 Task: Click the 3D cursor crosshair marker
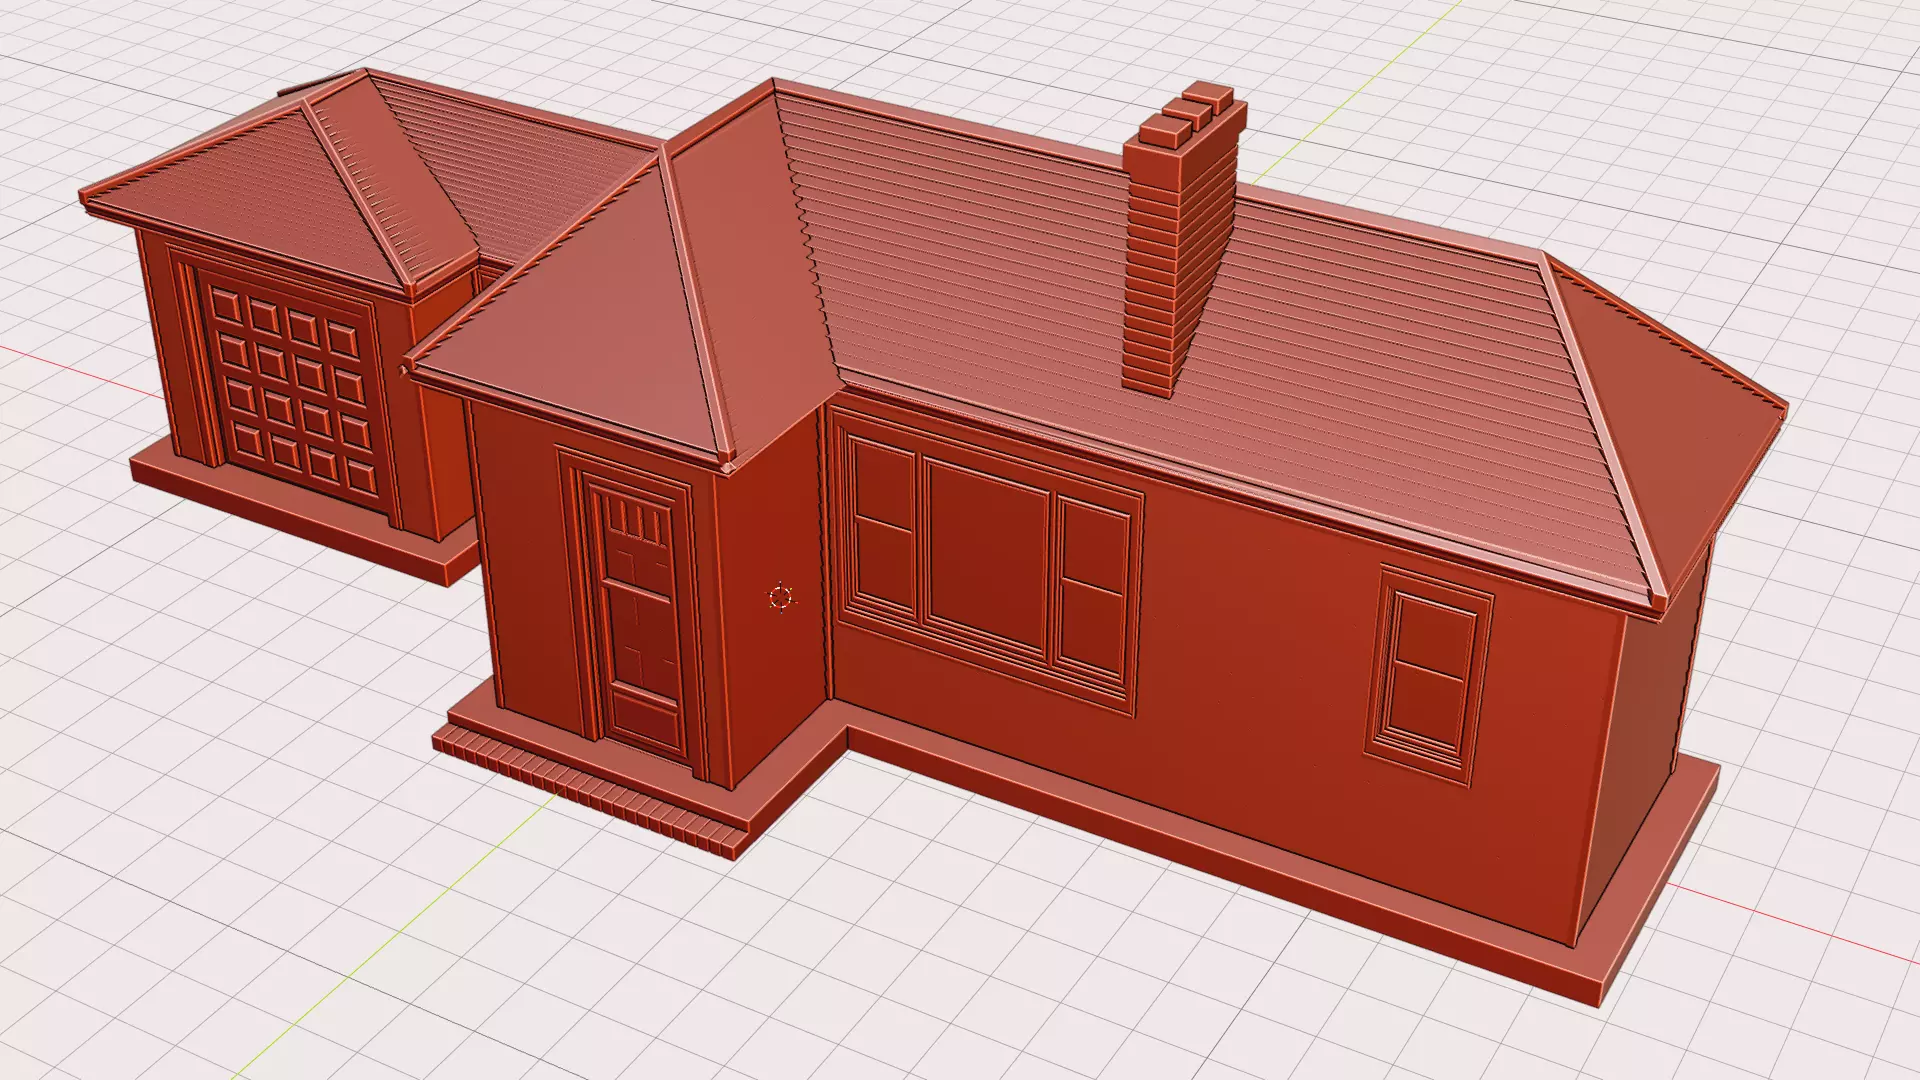click(x=781, y=598)
